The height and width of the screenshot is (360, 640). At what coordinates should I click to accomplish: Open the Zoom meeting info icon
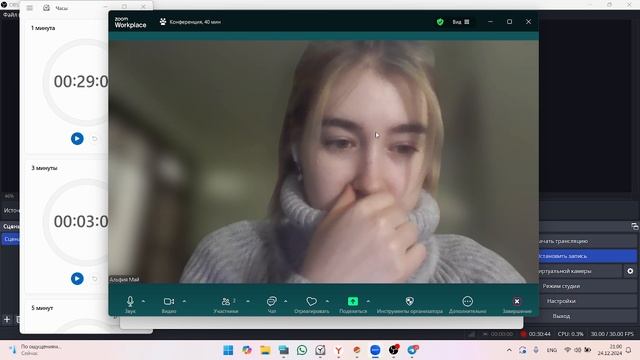[163, 22]
